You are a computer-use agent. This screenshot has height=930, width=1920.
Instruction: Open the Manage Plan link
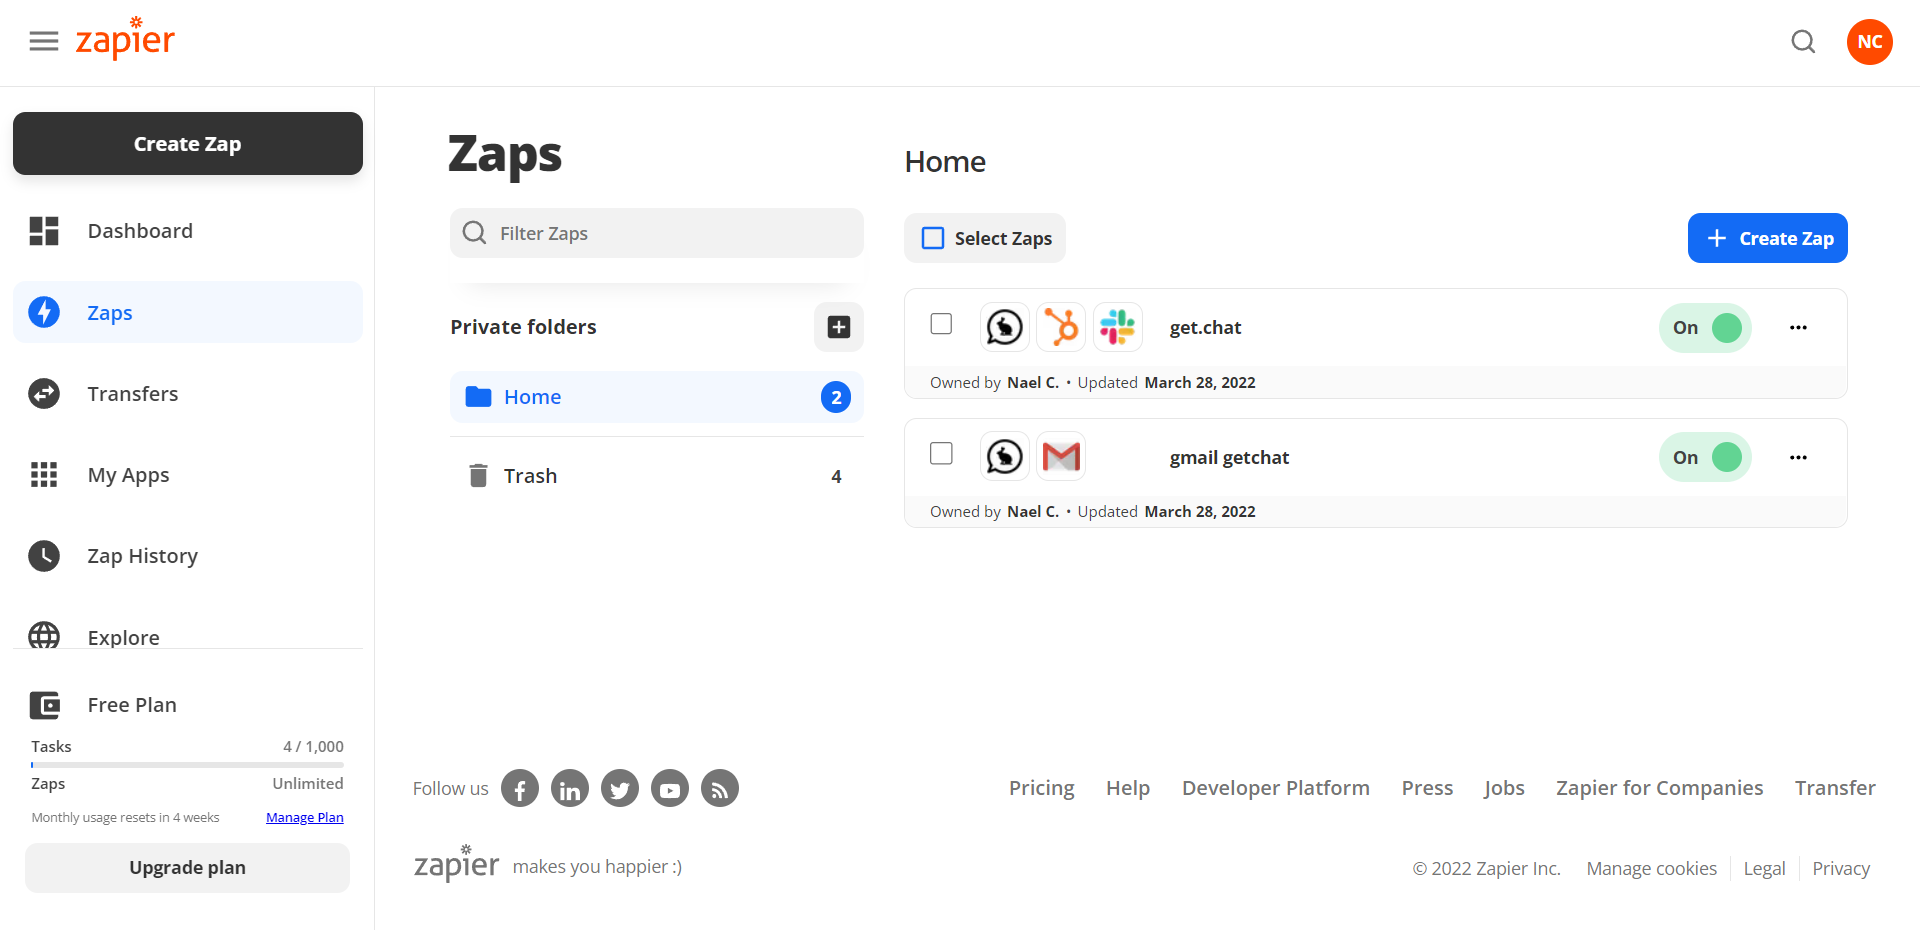[x=304, y=818]
